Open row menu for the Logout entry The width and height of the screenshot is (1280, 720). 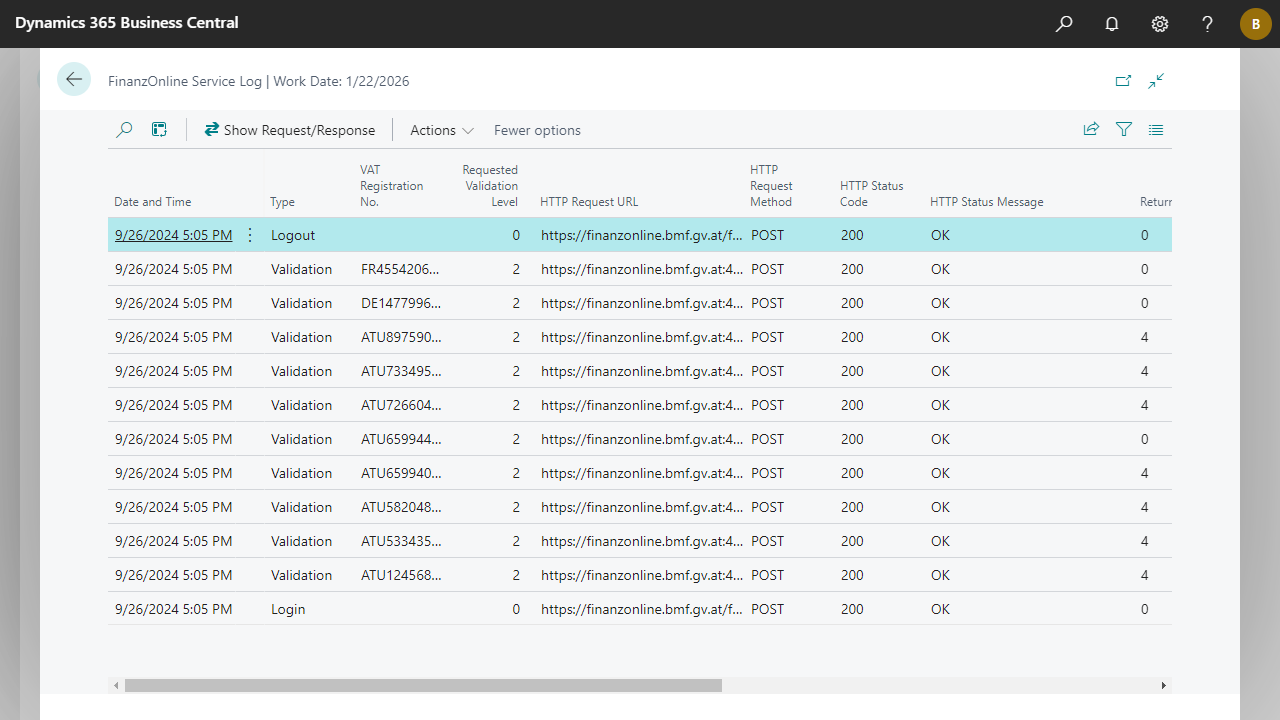tap(250, 235)
